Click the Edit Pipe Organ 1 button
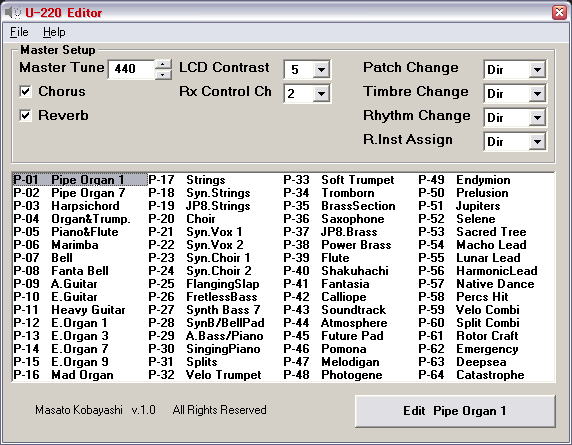This screenshot has height=445, width=572. coord(455,411)
